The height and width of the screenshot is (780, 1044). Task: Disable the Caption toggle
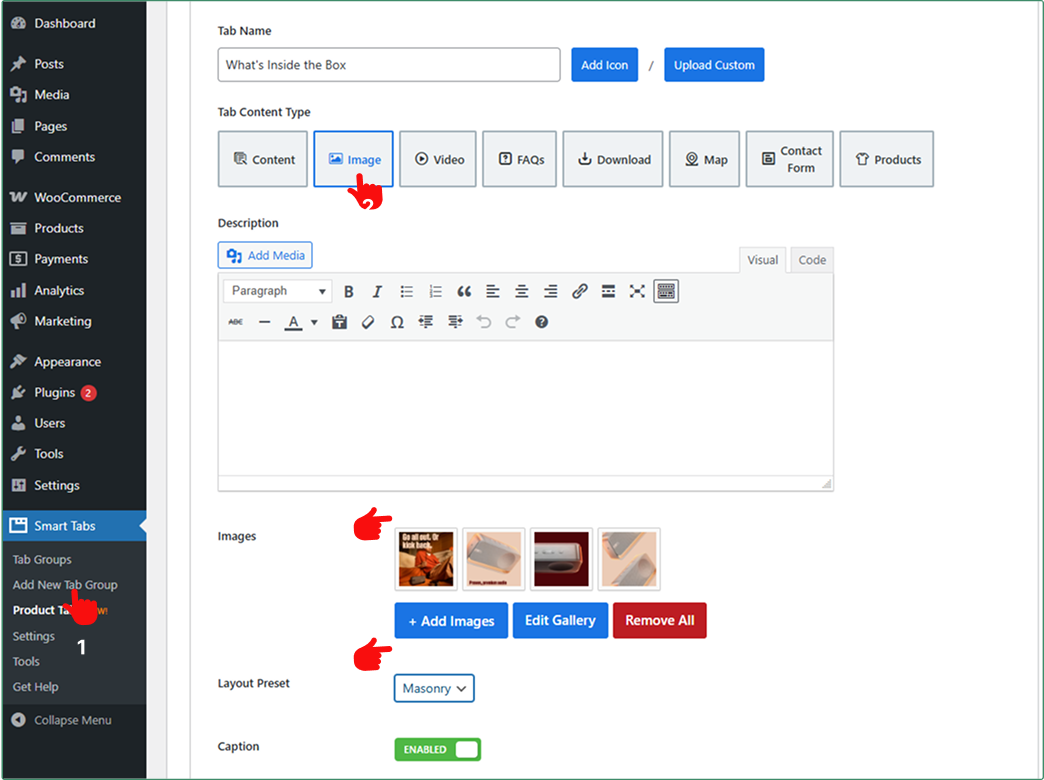coord(437,749)
